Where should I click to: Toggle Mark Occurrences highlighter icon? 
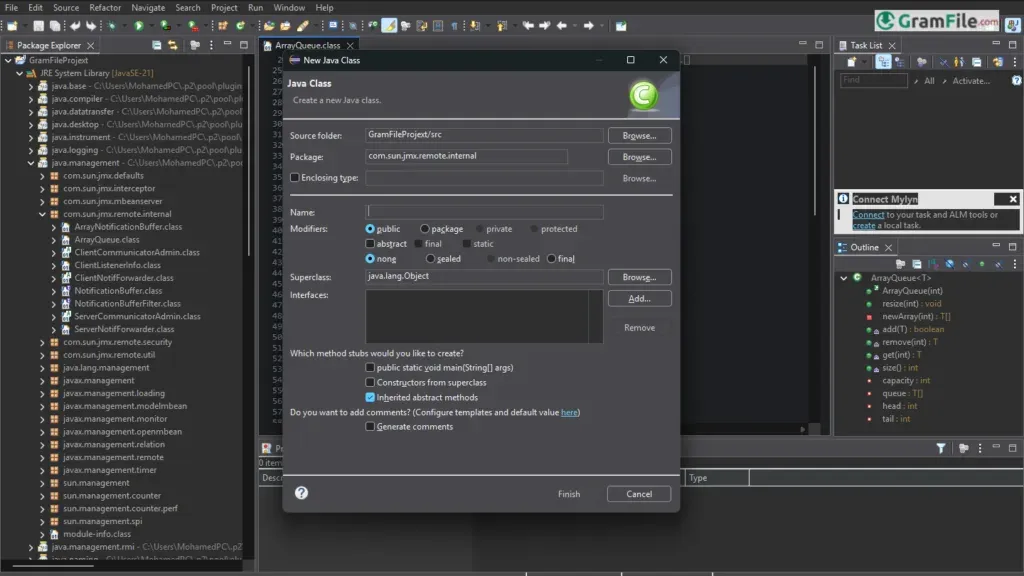click(389, 26)
